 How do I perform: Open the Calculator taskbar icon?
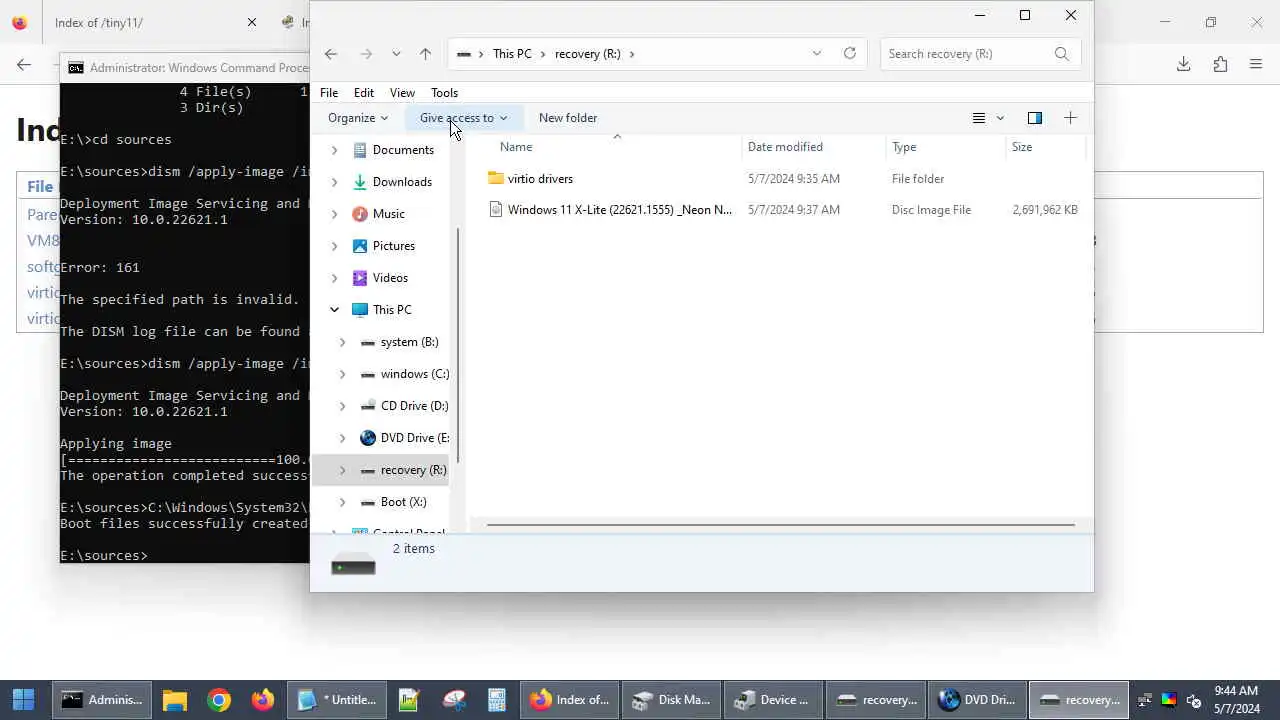(497, 700)
